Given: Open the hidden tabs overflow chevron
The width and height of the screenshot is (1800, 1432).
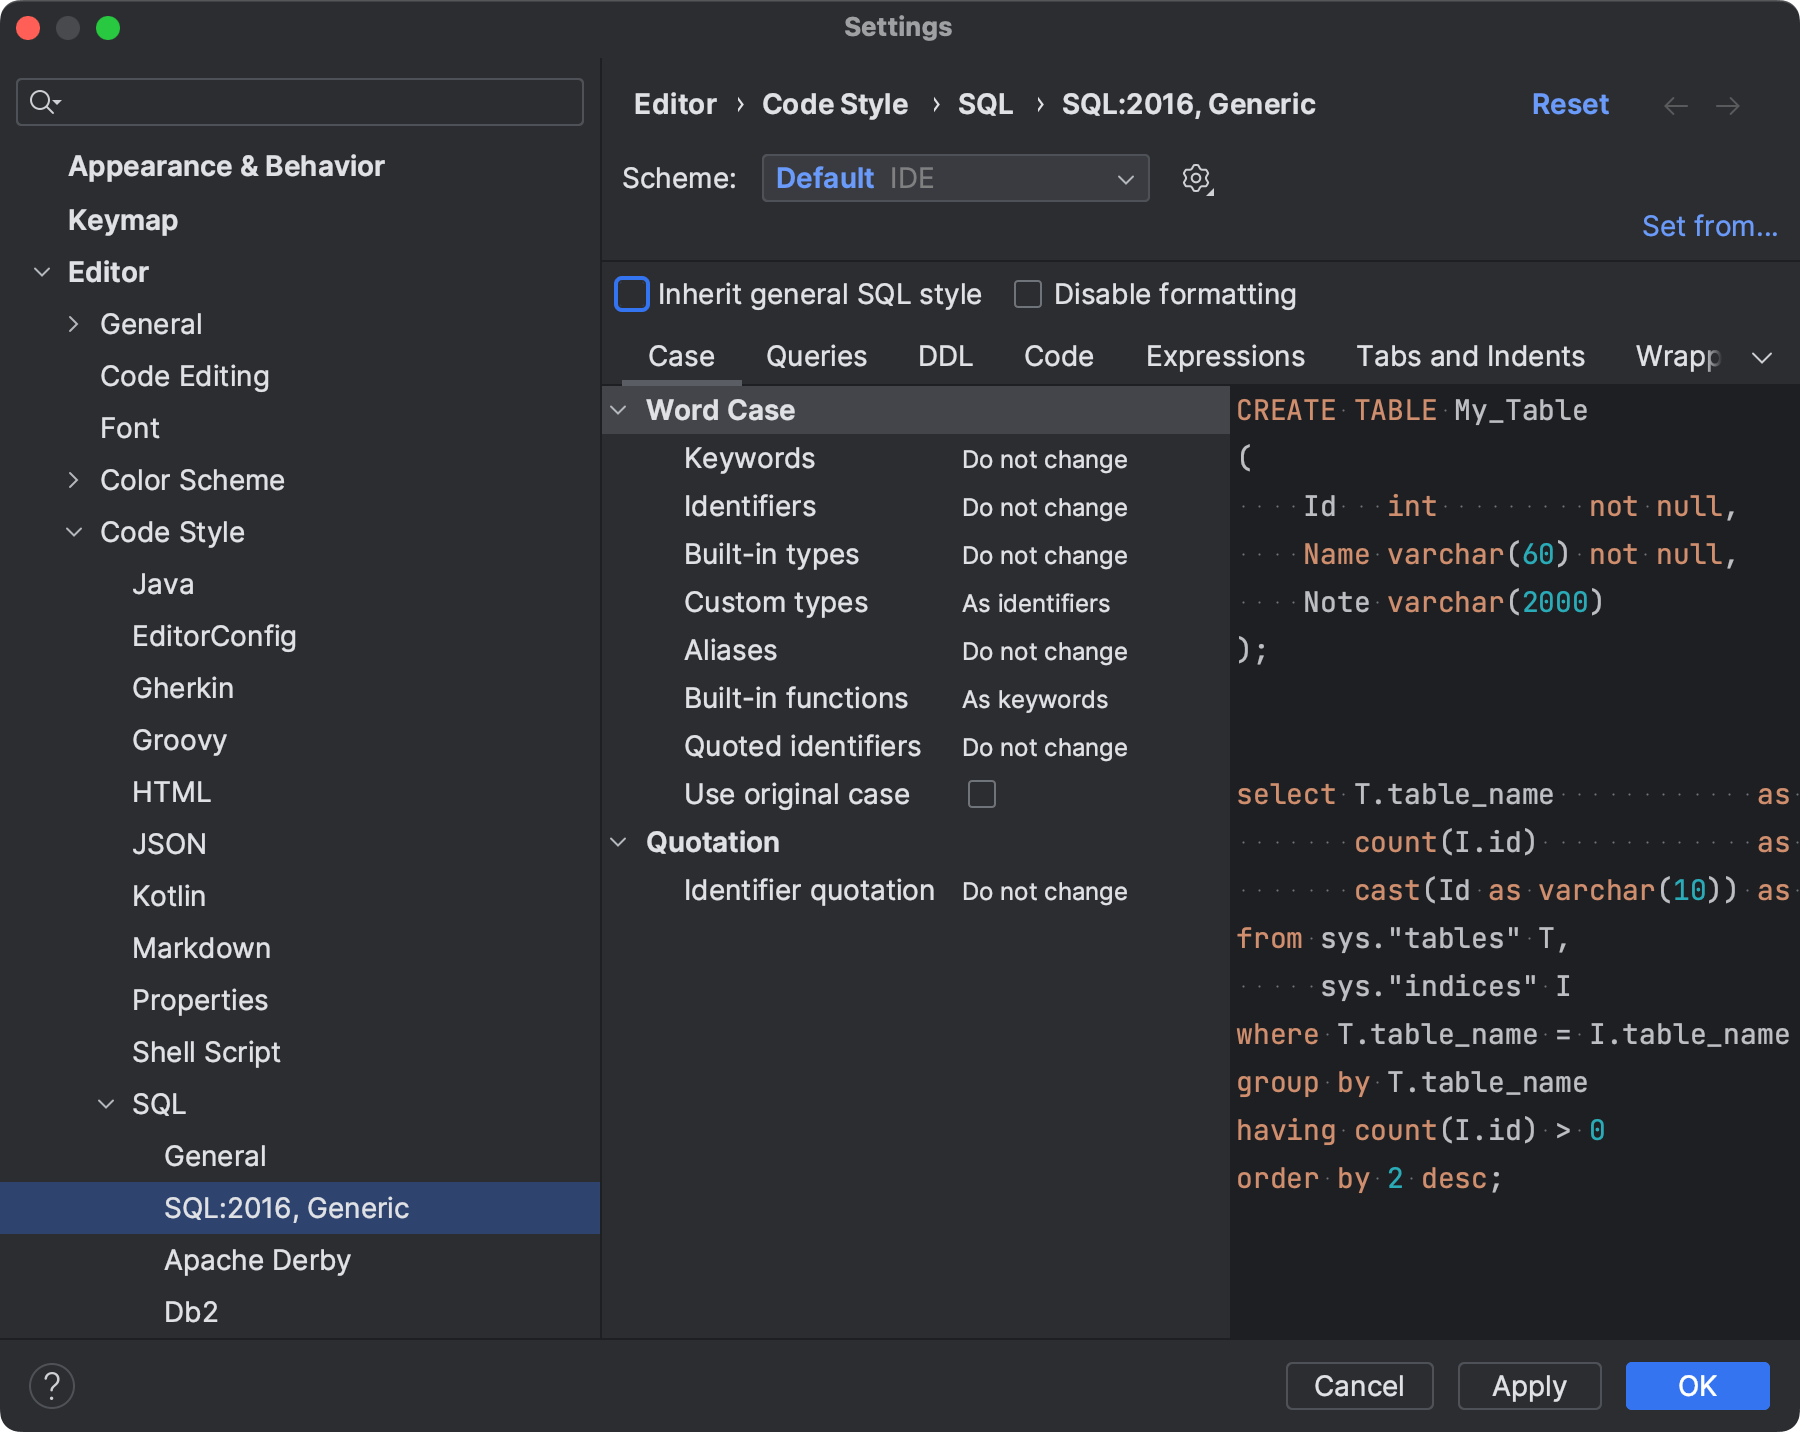Looking at the screenshot, I should point(1763,356).
